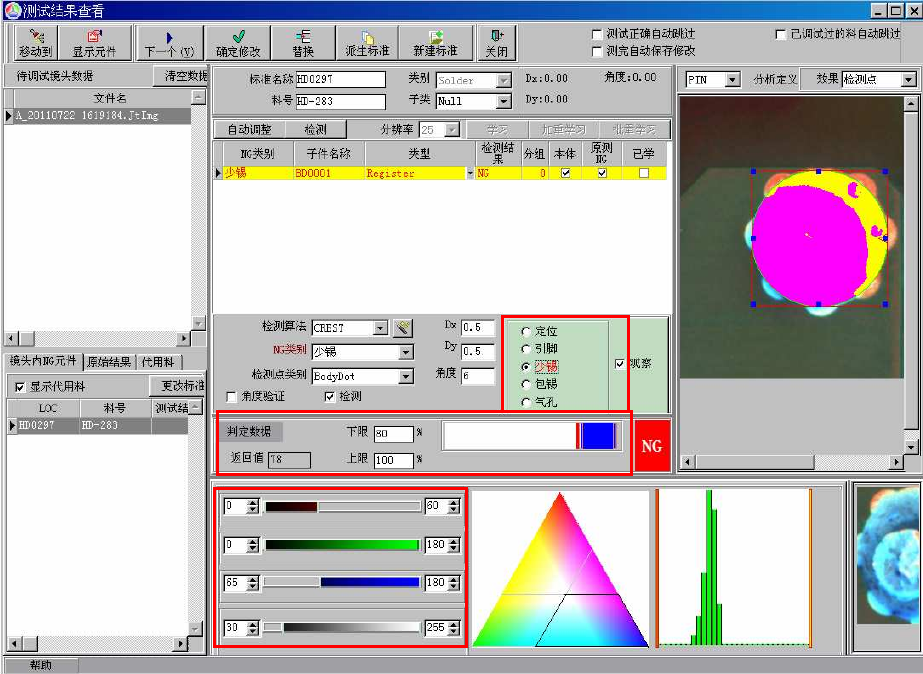Click the 移动到 toolbar icon
923x674 pixels.
click(x=34, y=43)
